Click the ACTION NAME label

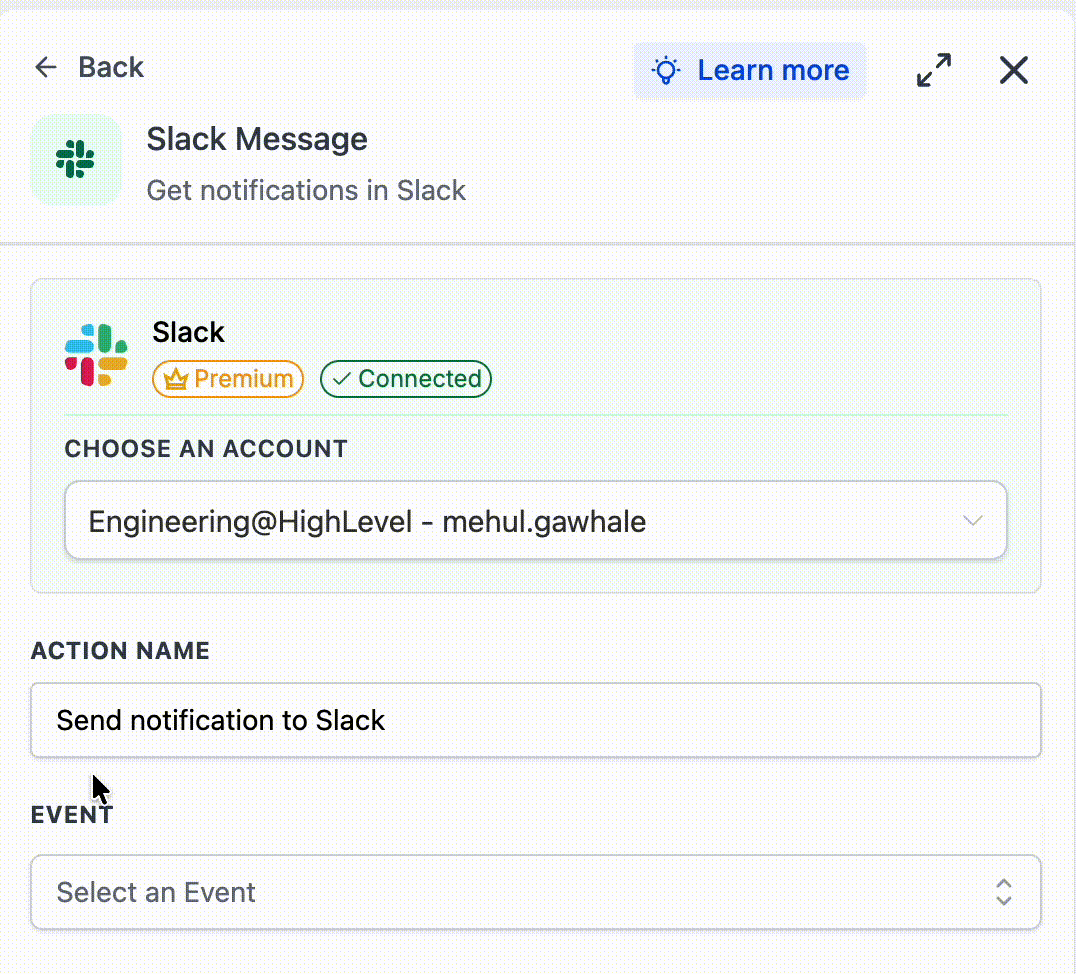pos(120,651)
